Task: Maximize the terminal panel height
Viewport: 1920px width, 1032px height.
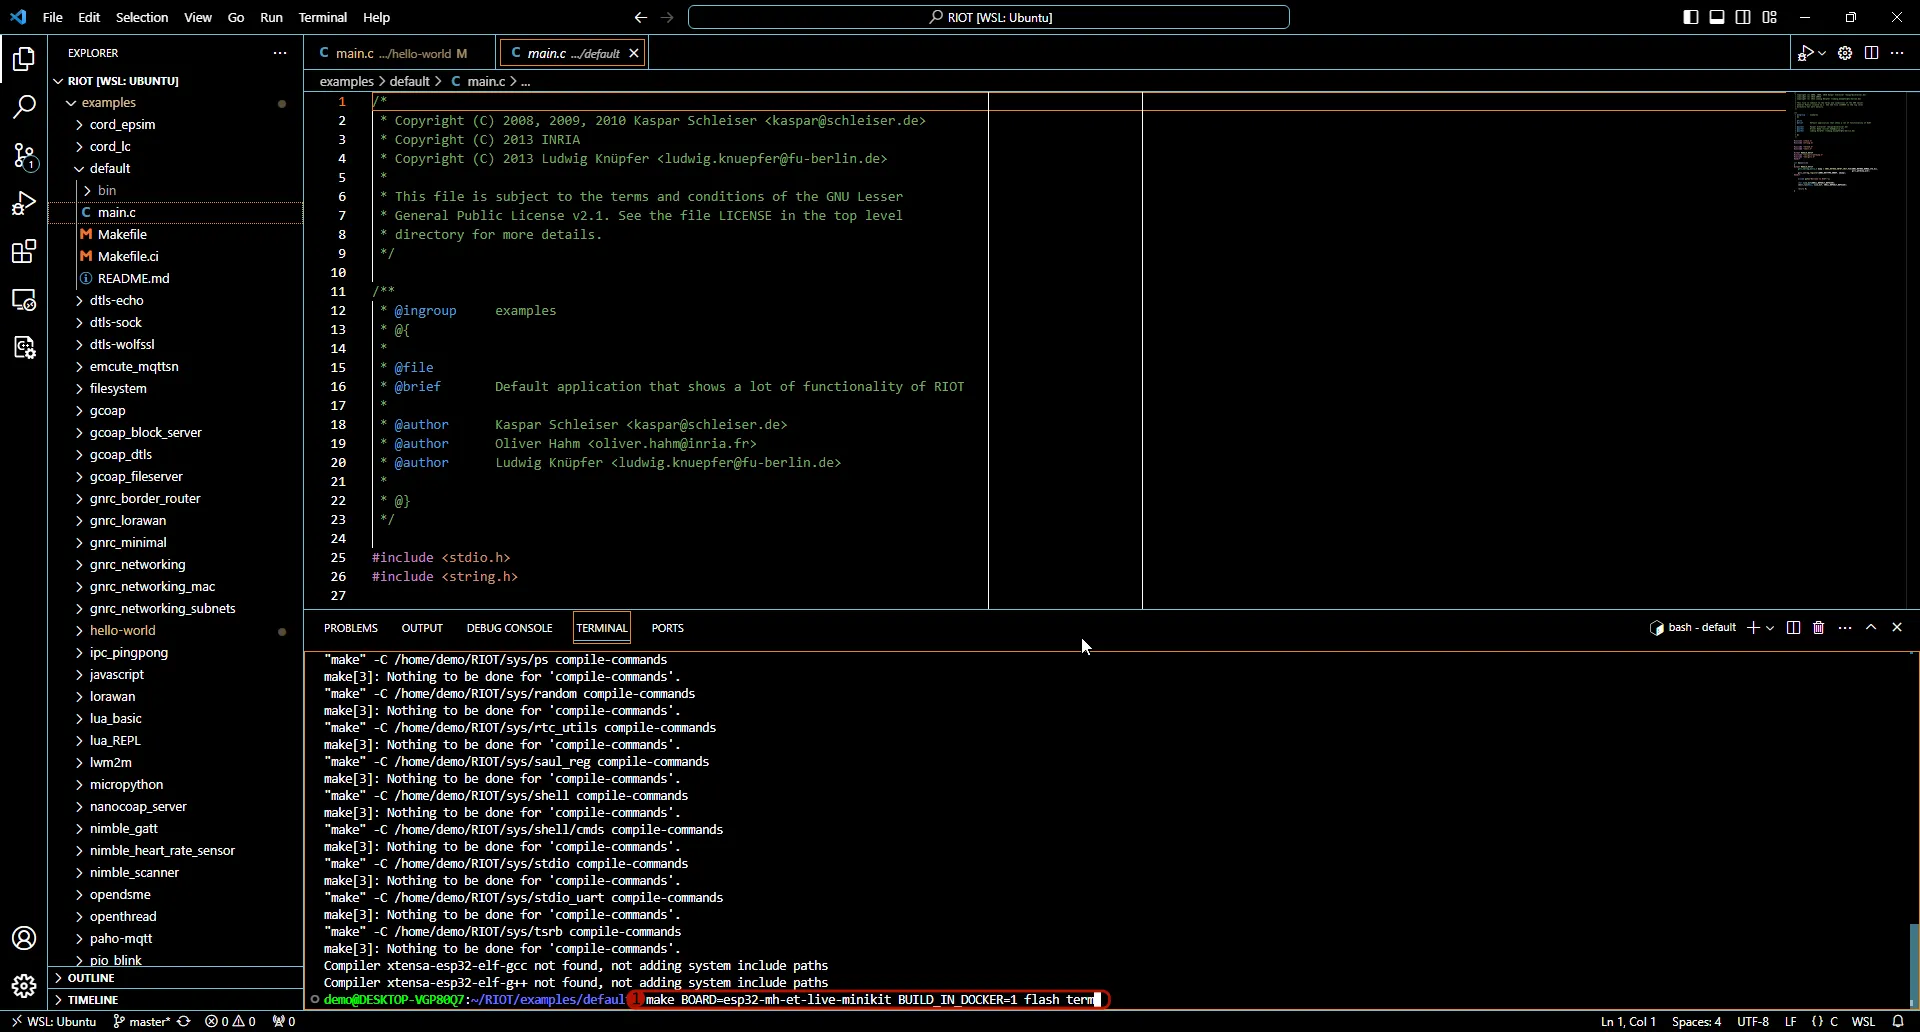Action: coord(1872,627)
